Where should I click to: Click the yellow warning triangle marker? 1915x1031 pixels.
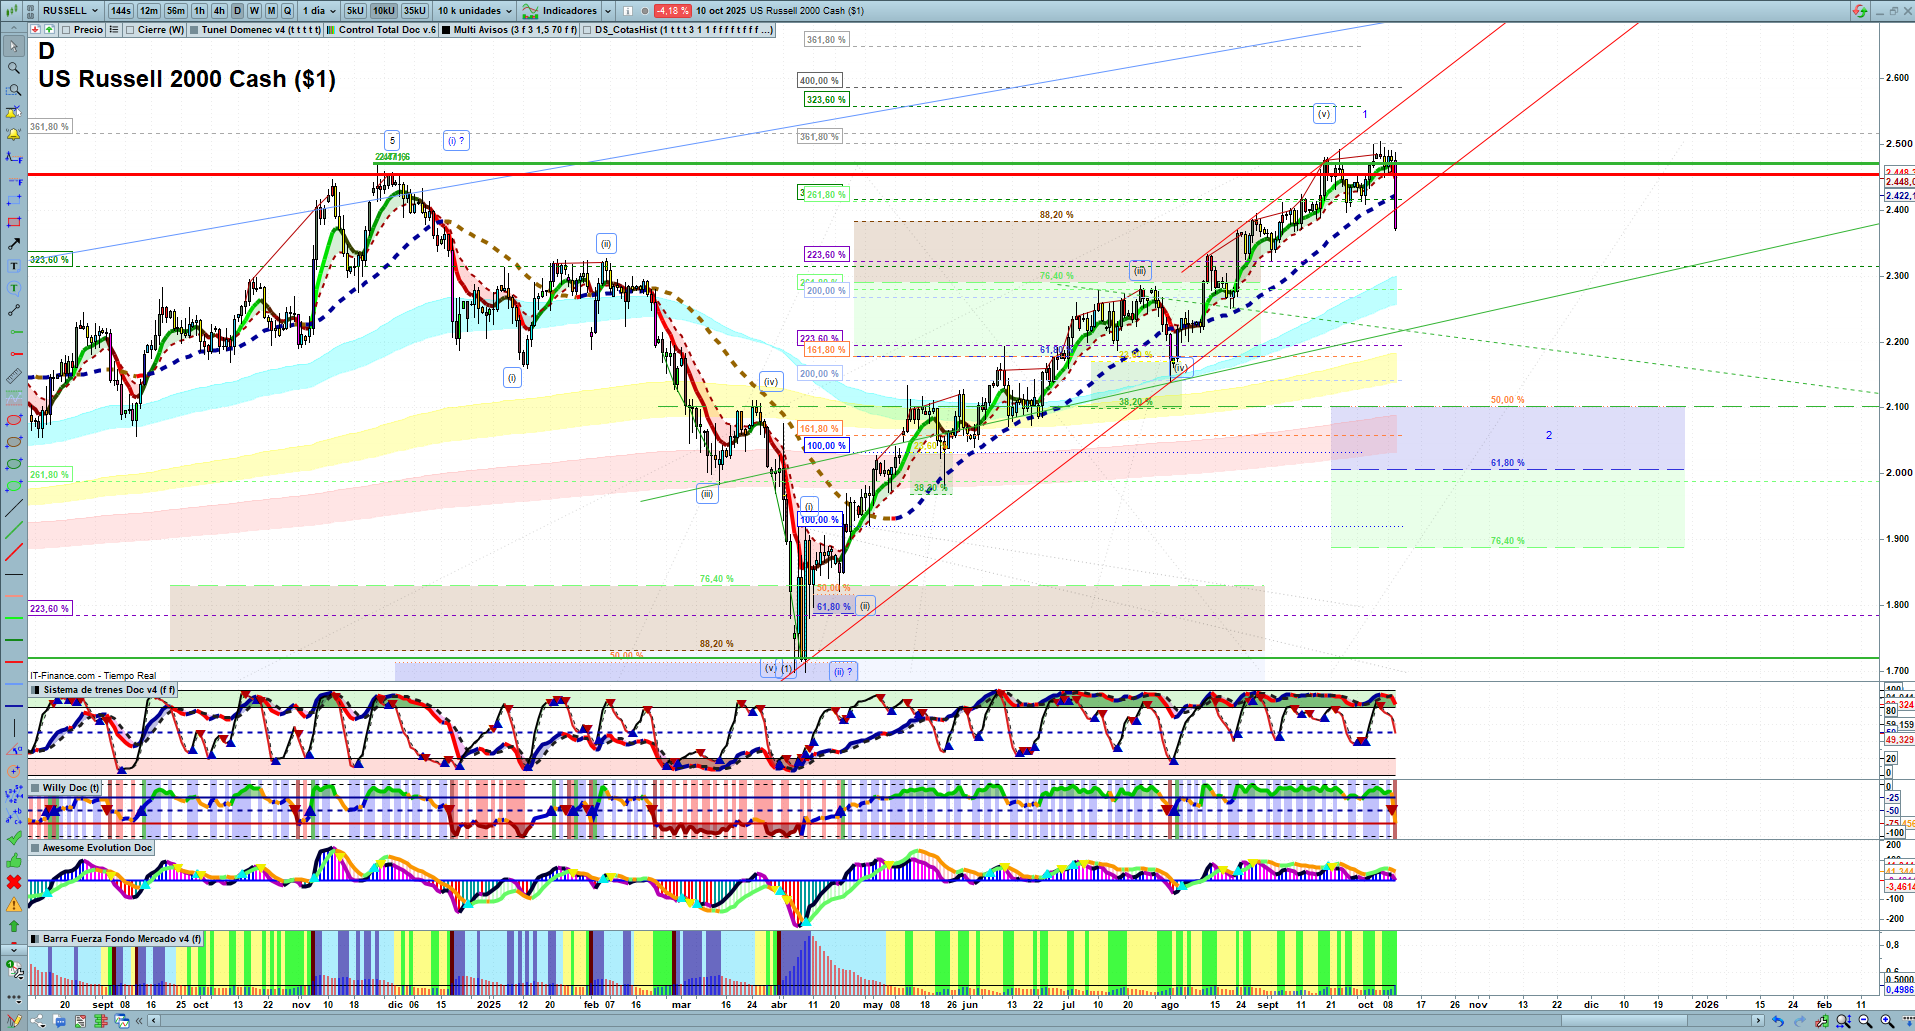click(x=14, y=904)
